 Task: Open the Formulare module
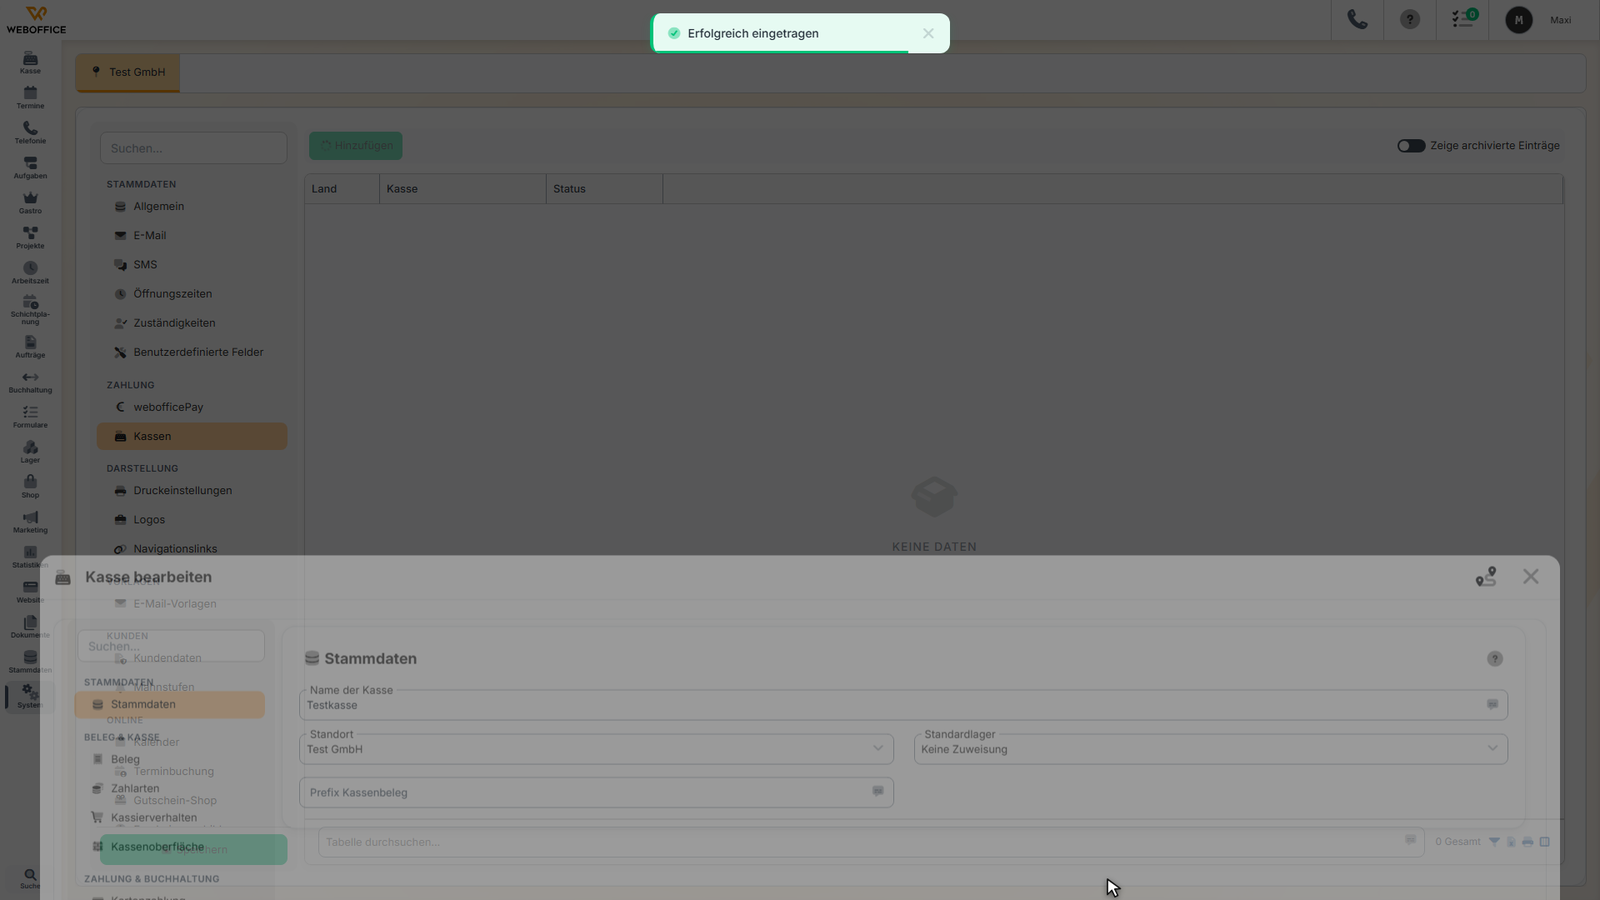(x=30, y=416)
